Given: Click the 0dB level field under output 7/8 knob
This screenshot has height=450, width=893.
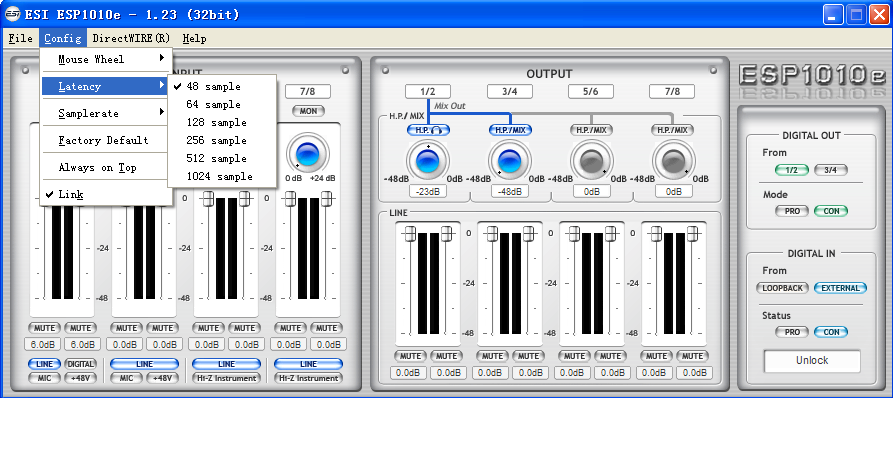Looking at the screenshot, I should [x=674, y=191].
